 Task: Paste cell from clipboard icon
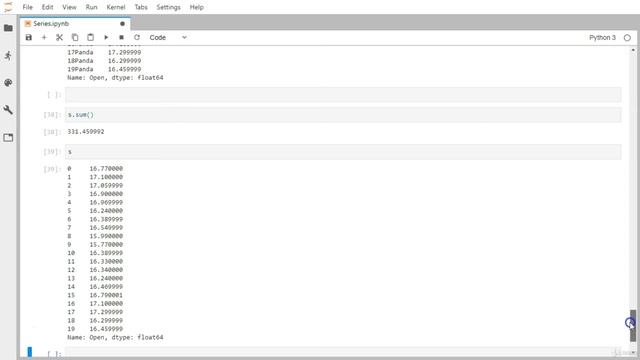90,38
